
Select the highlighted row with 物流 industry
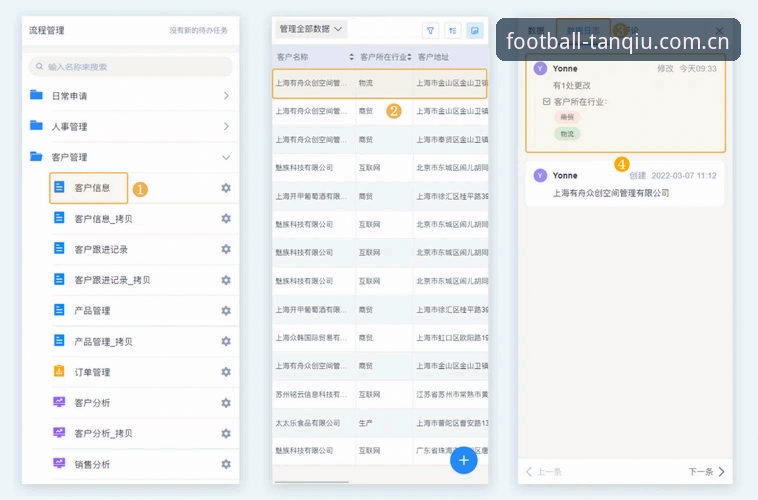tap(379, 83)
